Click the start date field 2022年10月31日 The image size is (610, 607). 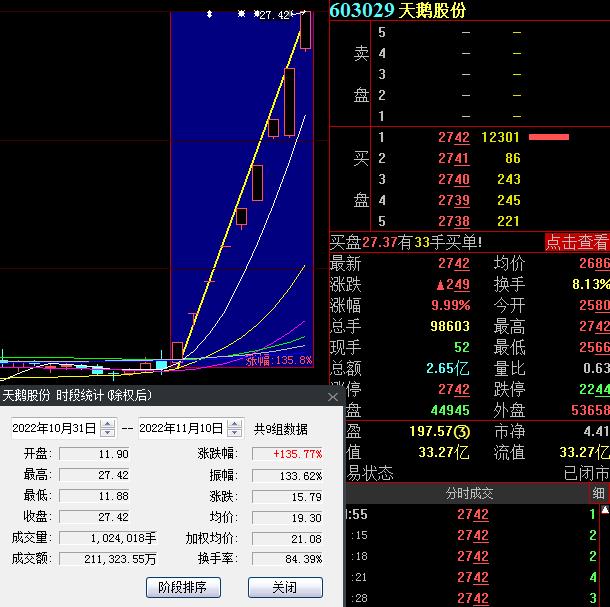54,428
